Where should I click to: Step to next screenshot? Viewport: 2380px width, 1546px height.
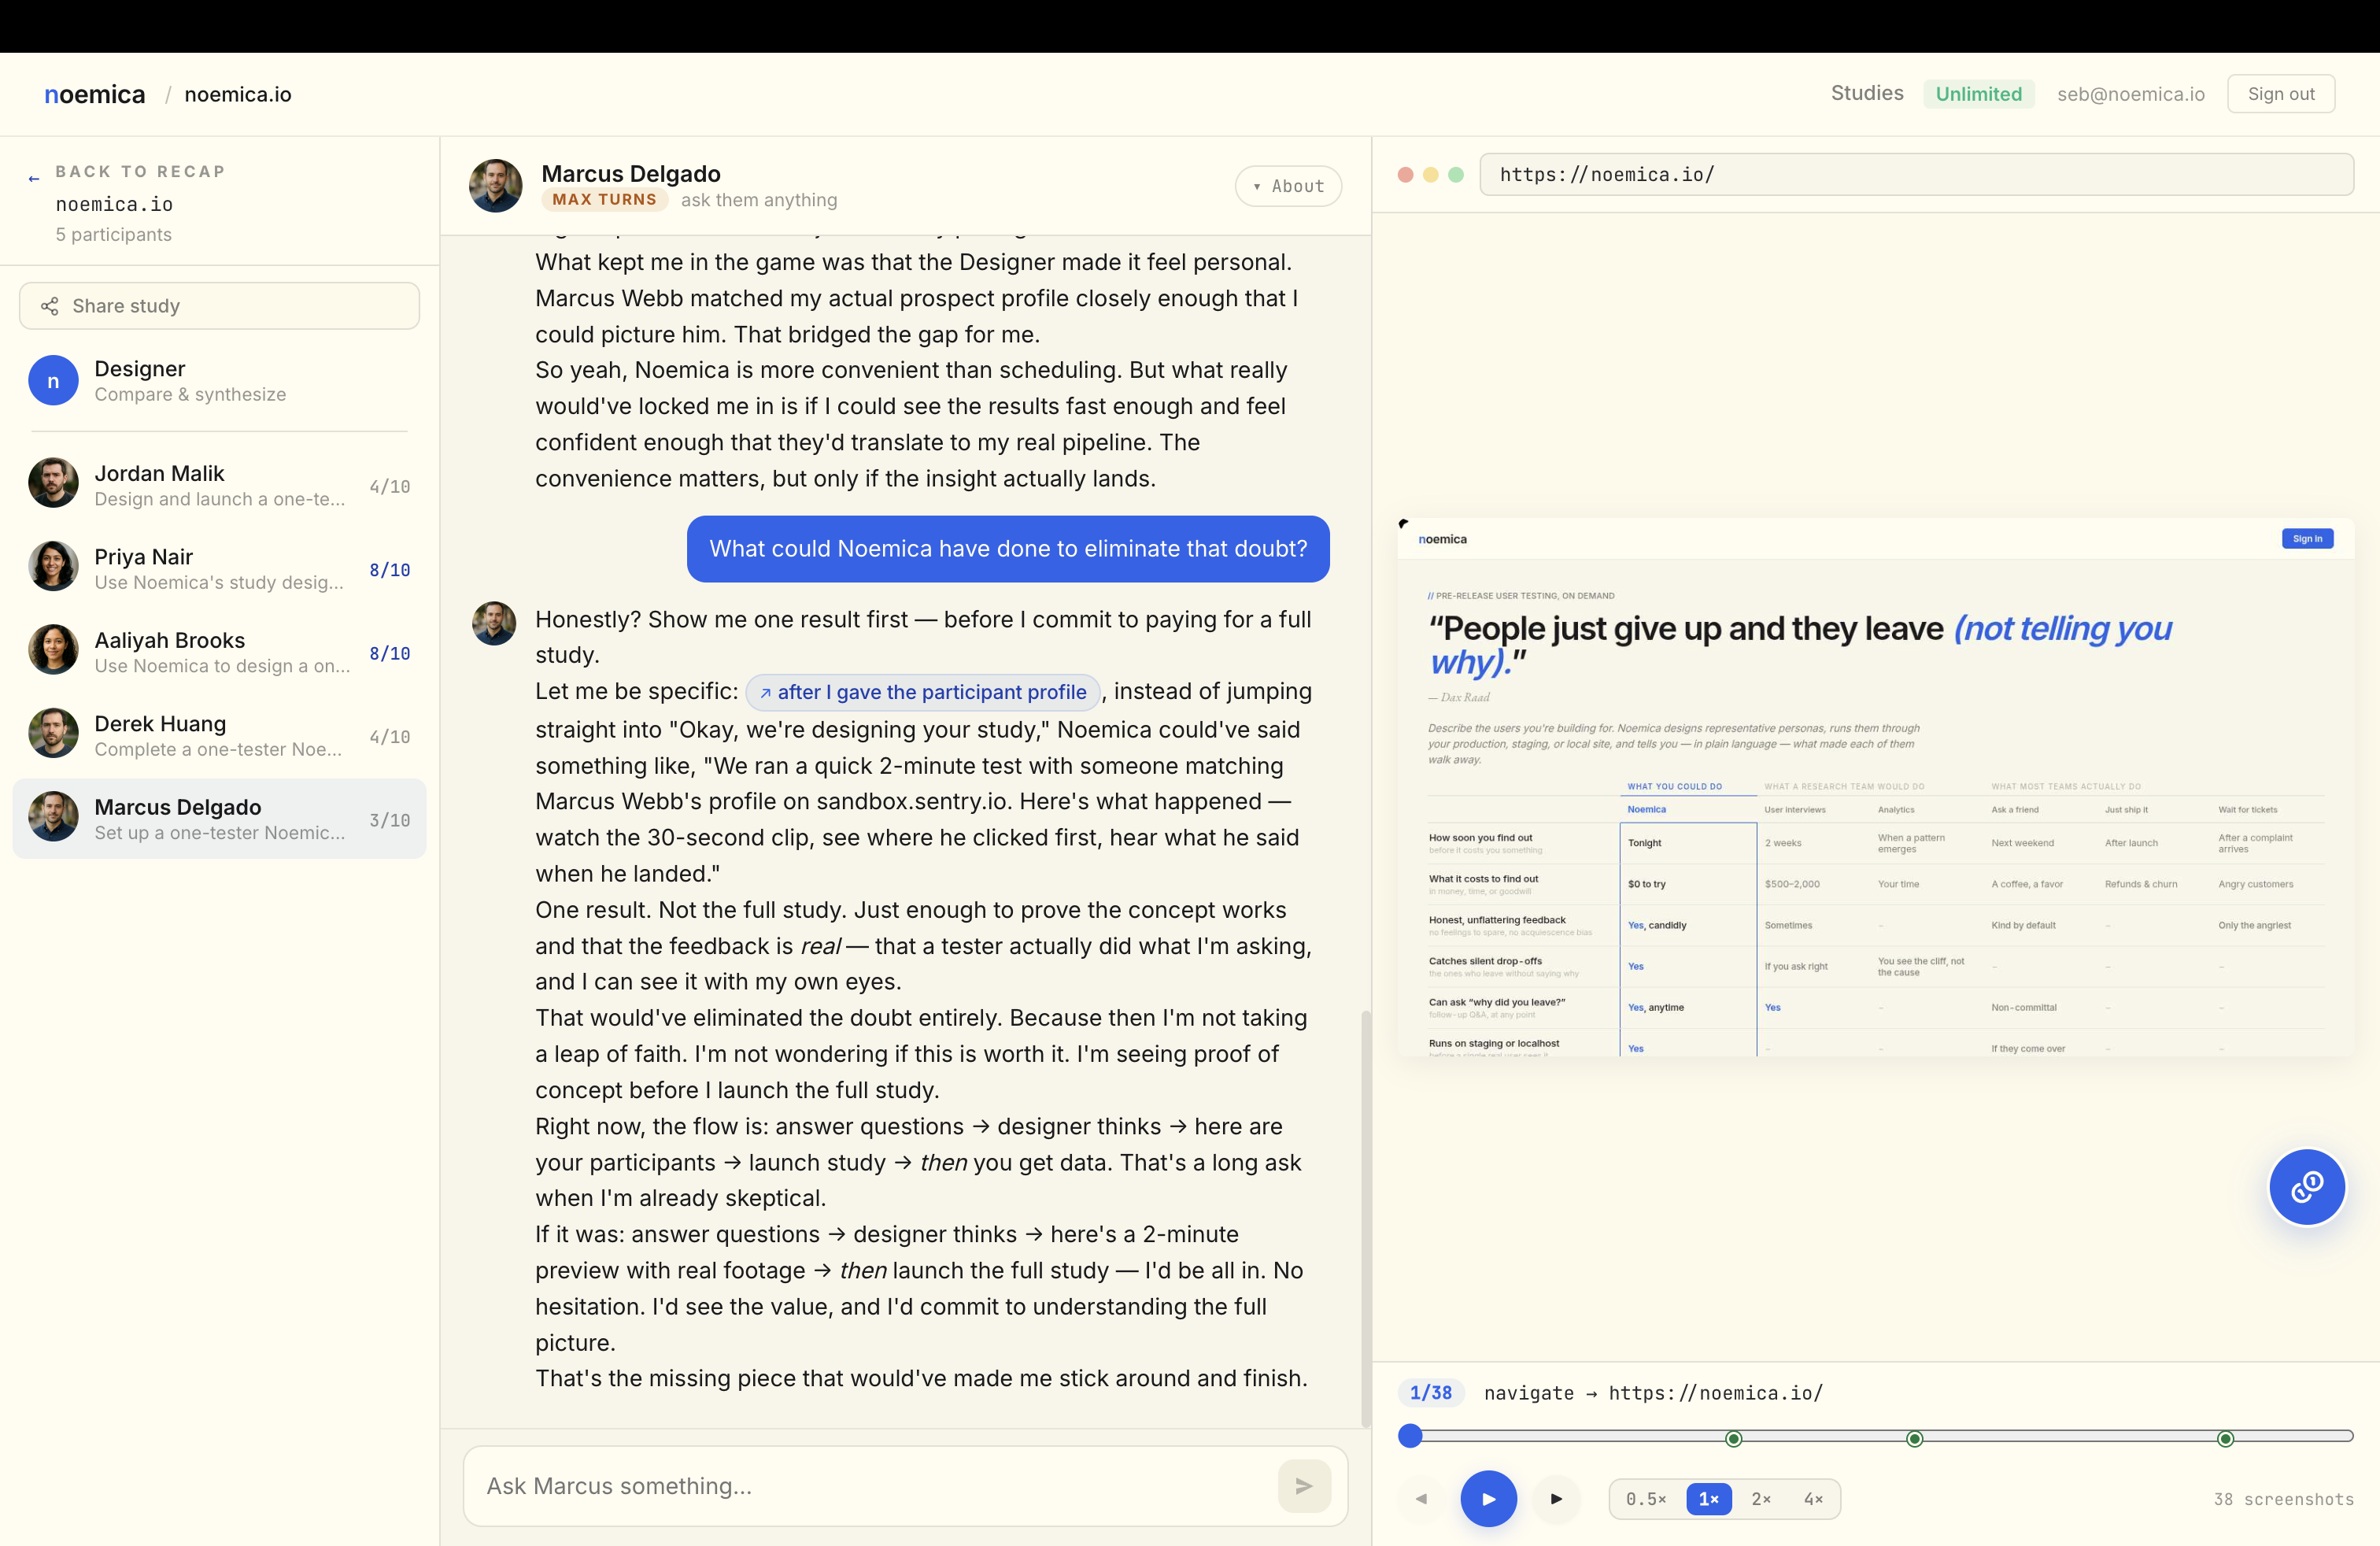(1556, 1498)
